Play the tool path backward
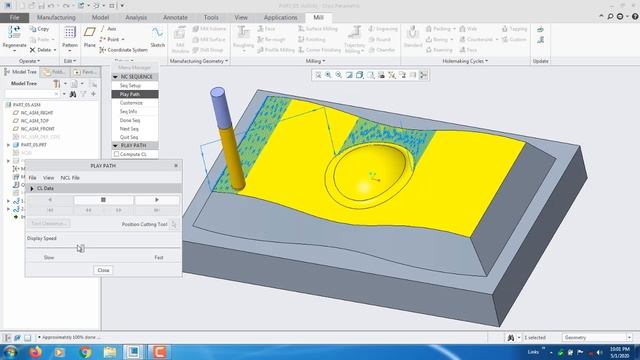The height and width of the screenshot is (360, 640). pyautogui.click(x=50, y=200)
